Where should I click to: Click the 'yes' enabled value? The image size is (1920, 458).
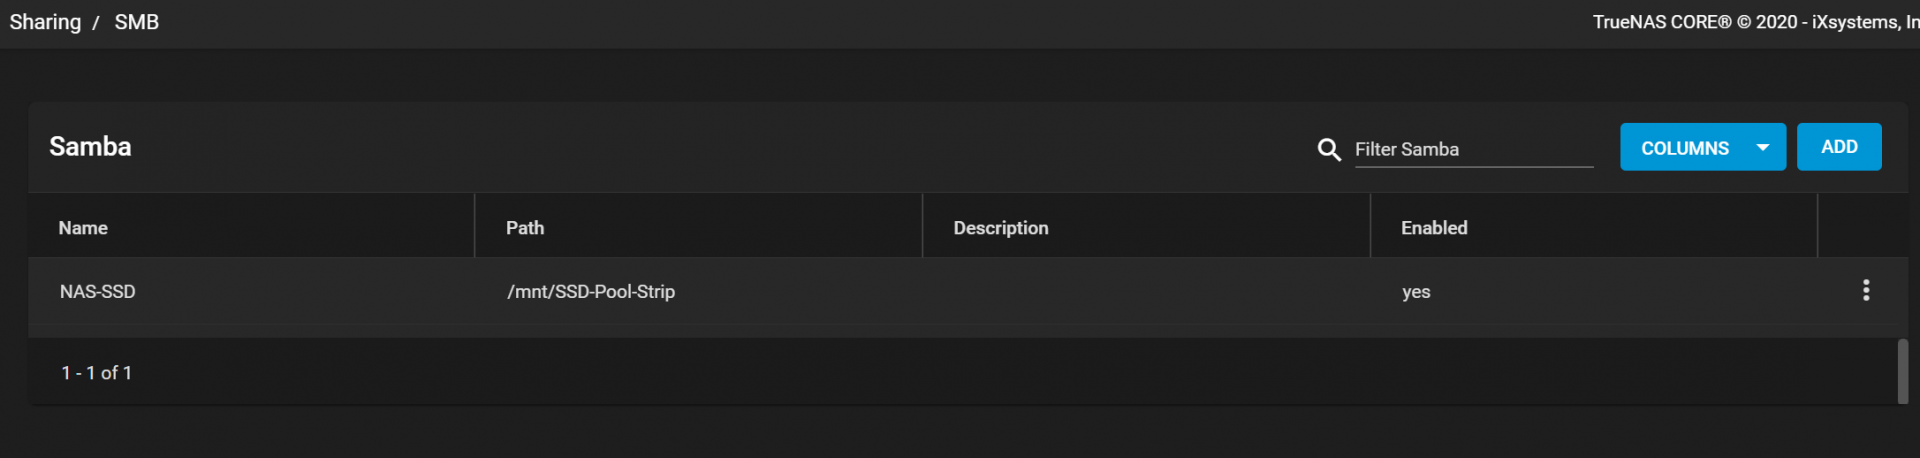(x=1416, y=292)
